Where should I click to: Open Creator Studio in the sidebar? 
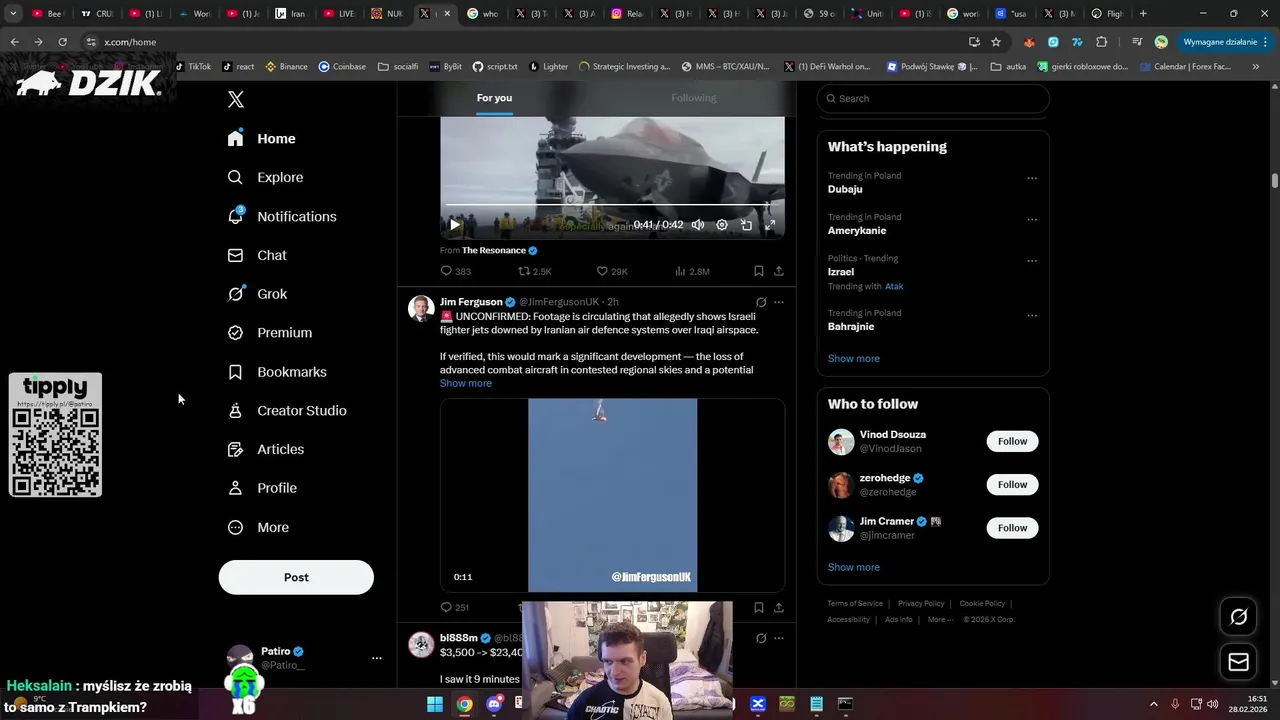tap(287, 411)
